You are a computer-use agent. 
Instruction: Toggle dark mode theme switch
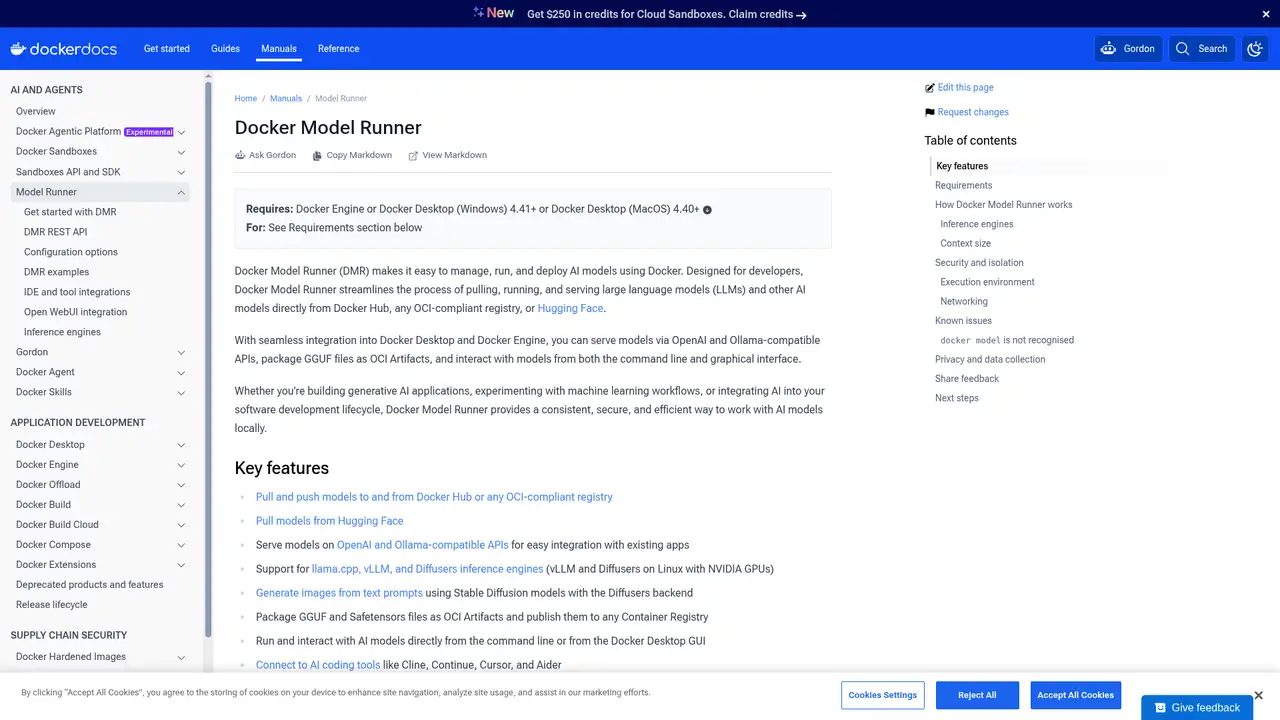pos(1255,49)
